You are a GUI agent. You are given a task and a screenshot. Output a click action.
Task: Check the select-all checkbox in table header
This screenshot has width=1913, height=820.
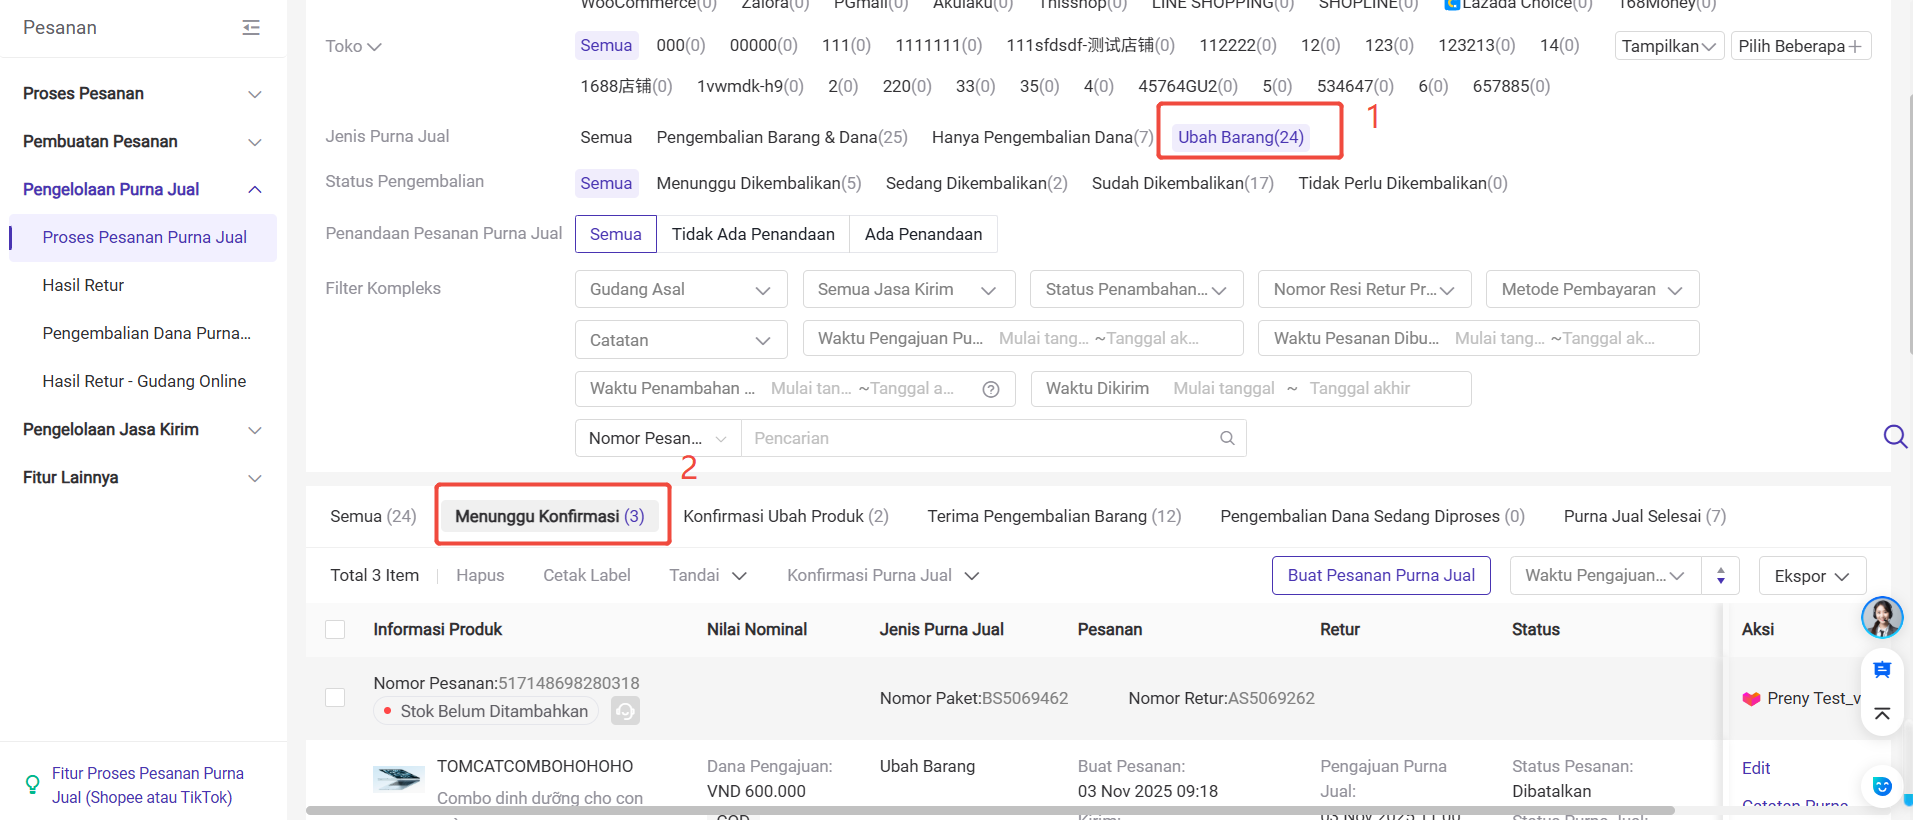point(335,629)
